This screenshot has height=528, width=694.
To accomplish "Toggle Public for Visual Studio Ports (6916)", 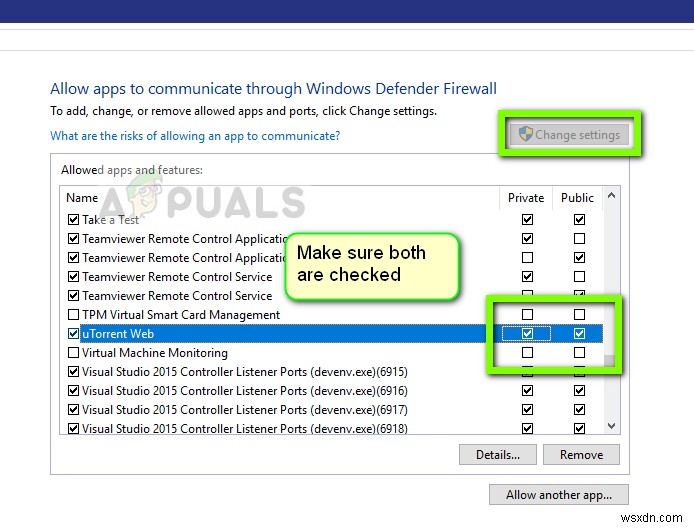I will click(x=579, y=391).
